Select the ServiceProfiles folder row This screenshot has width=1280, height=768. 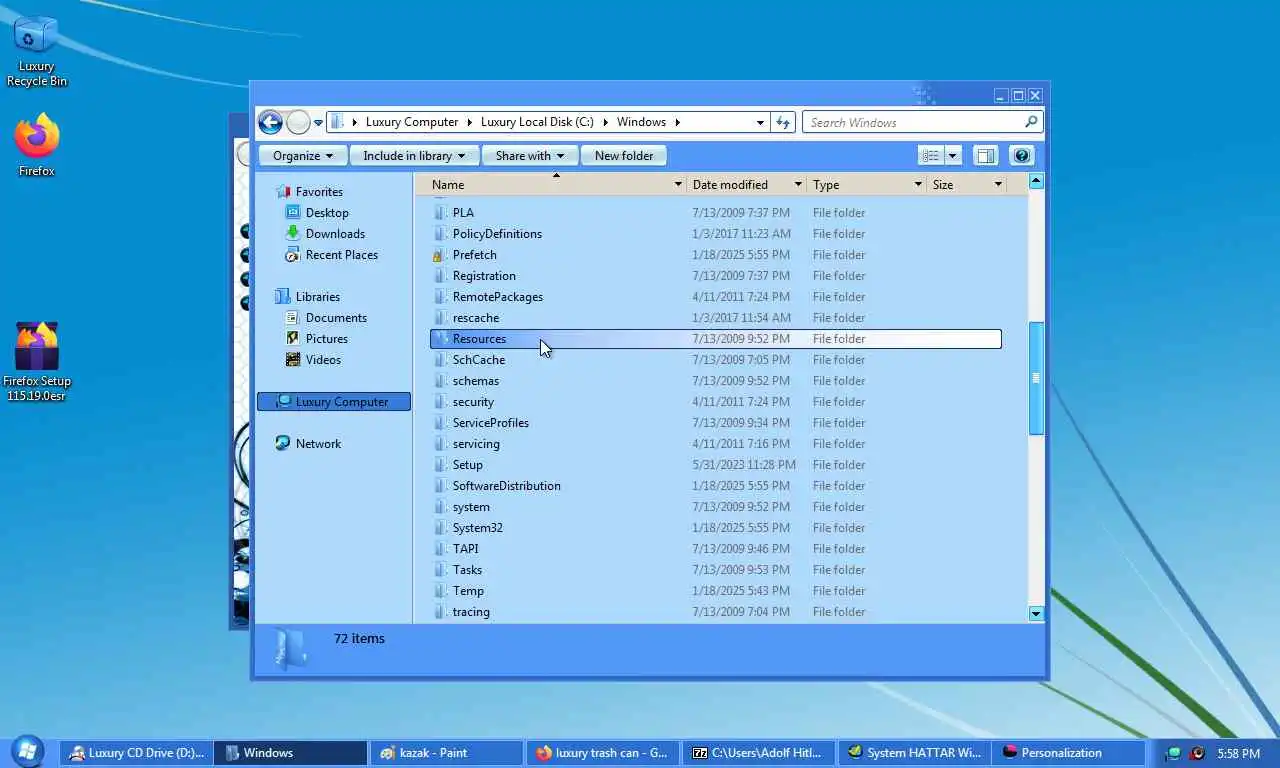pyautogui.click(x=715, y=423)
